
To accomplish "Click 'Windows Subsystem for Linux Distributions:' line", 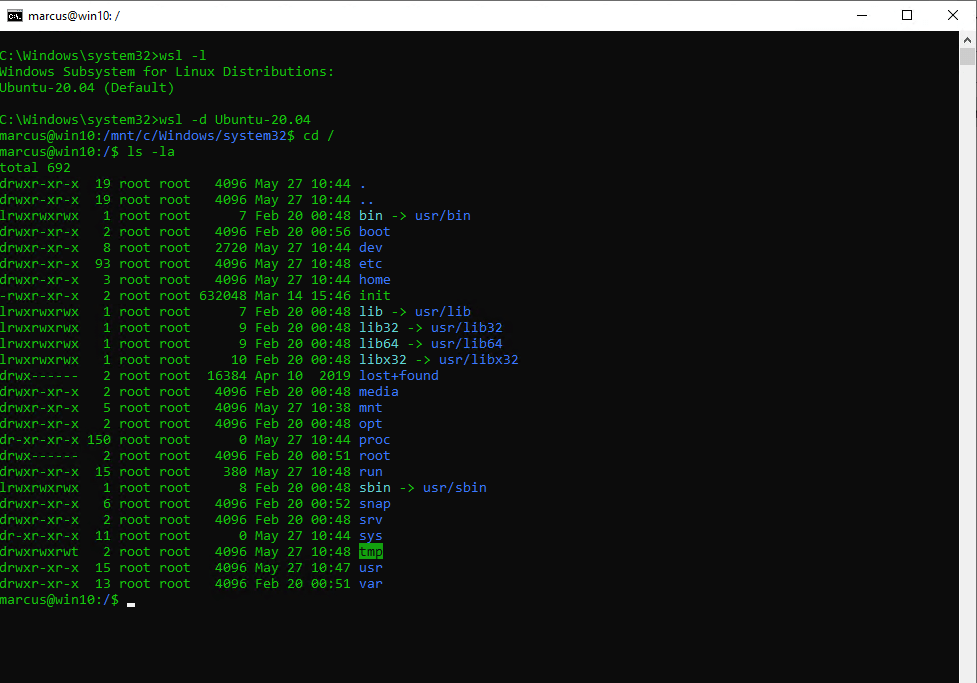I will 167,72.
